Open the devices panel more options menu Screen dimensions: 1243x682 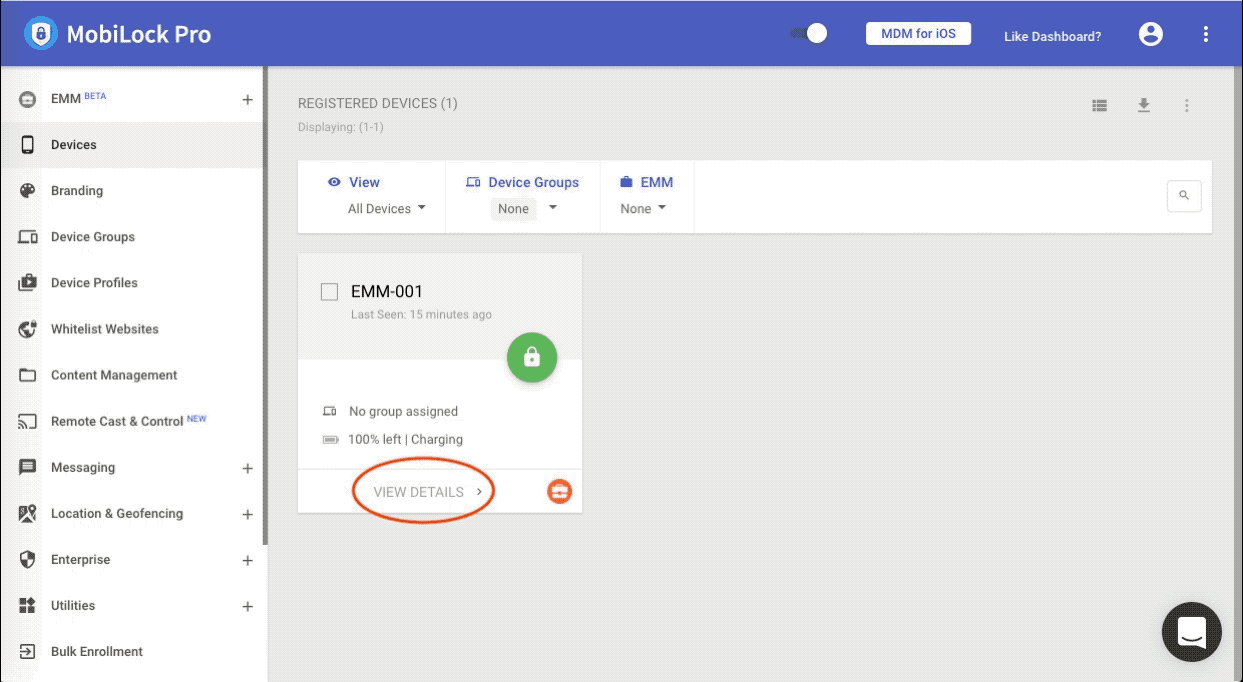click(x=1187, y=105)
